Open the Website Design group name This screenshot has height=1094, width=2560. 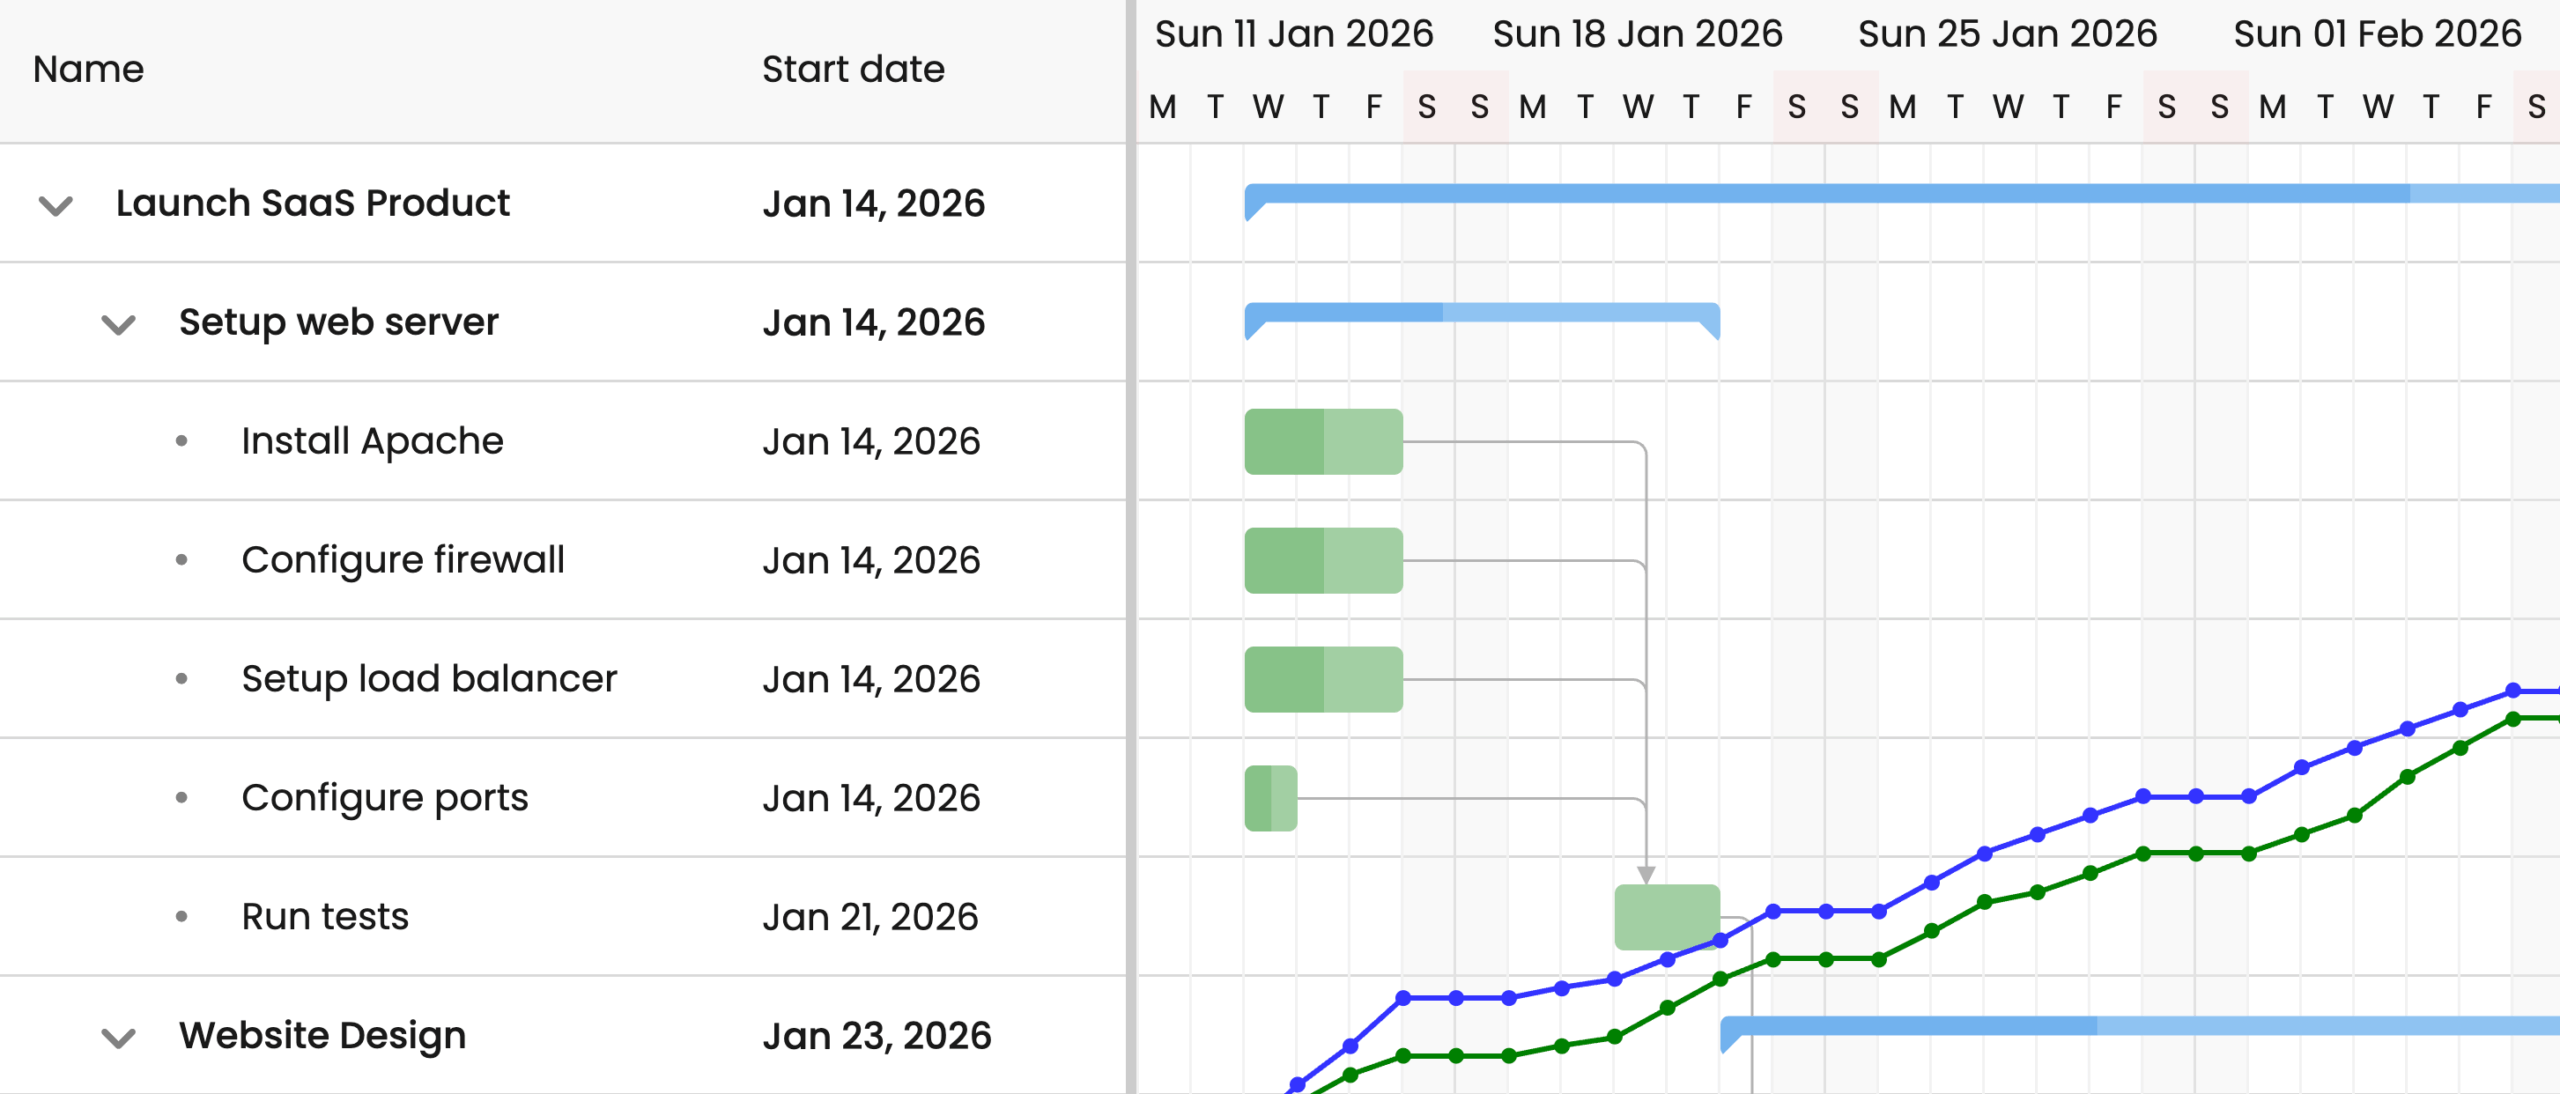click(x=322, y=1037)
